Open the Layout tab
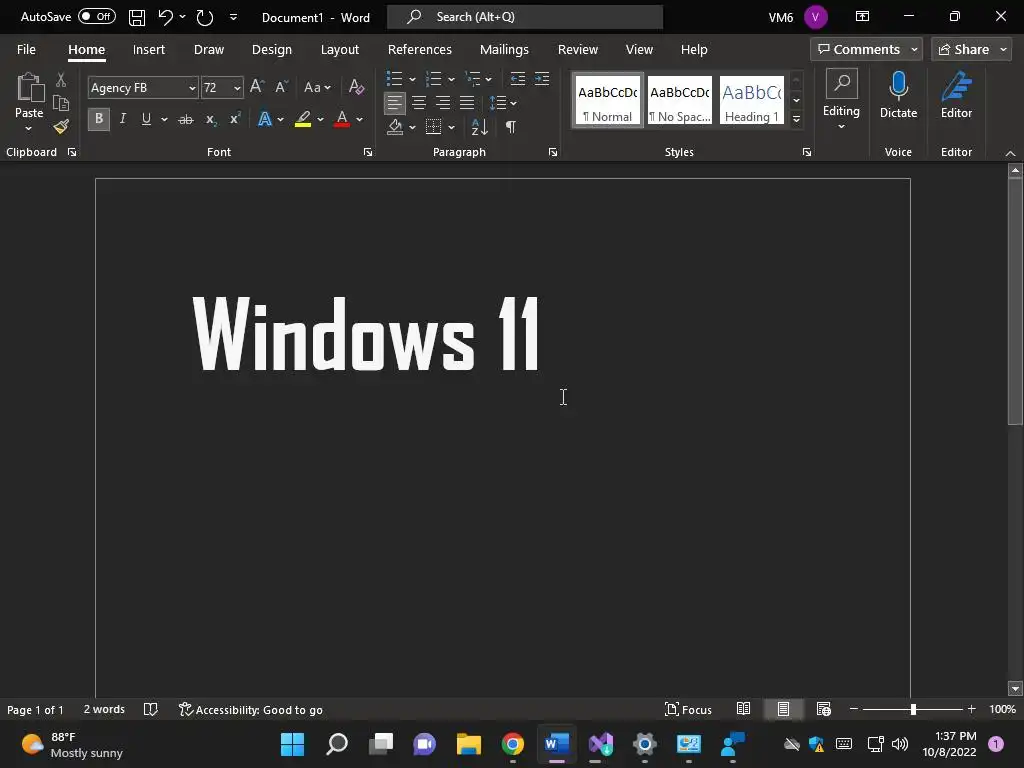Viewport: 1024px width, 768px height. click(340, 50)
